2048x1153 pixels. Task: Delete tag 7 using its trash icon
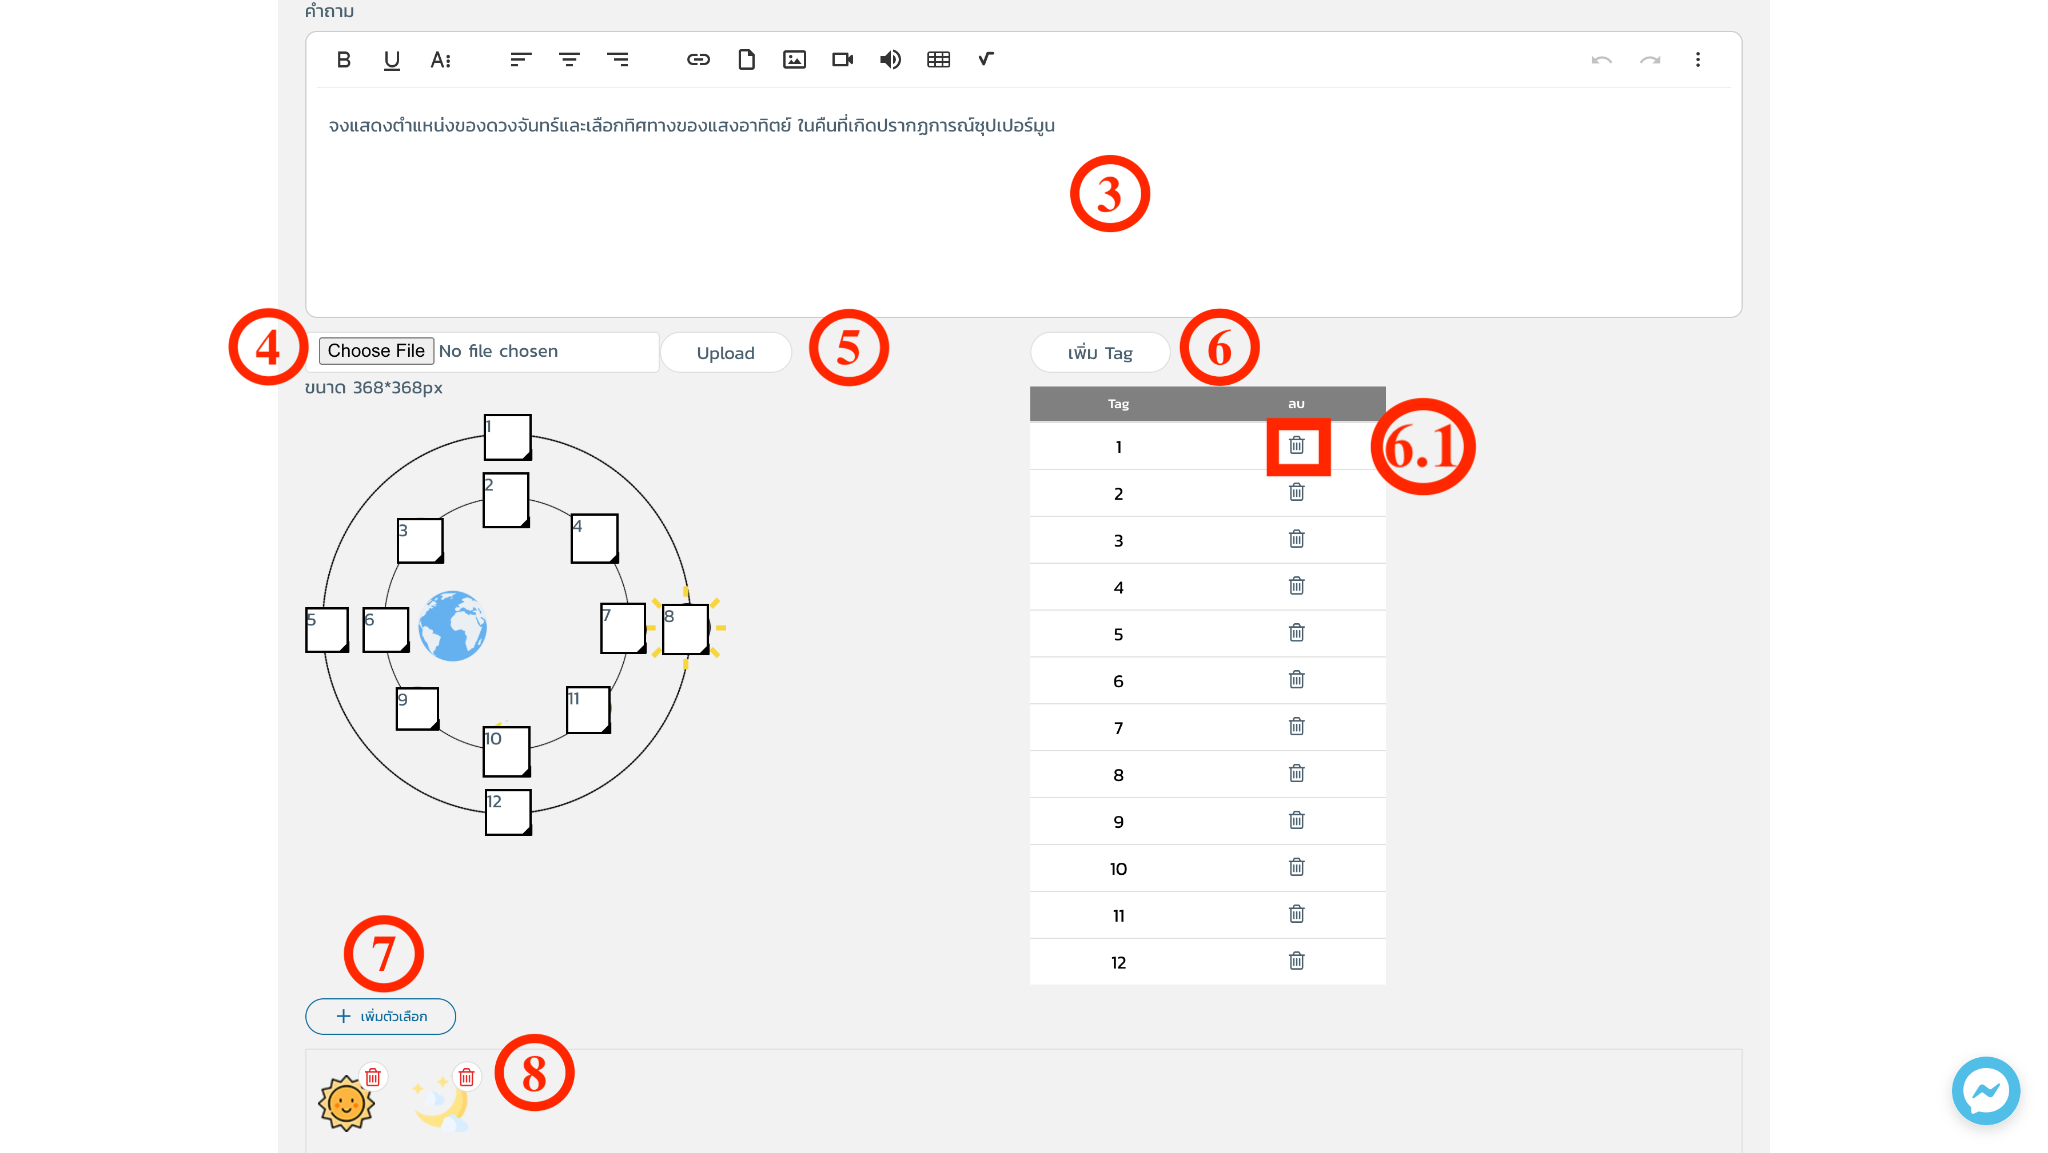pos(1296,727)
